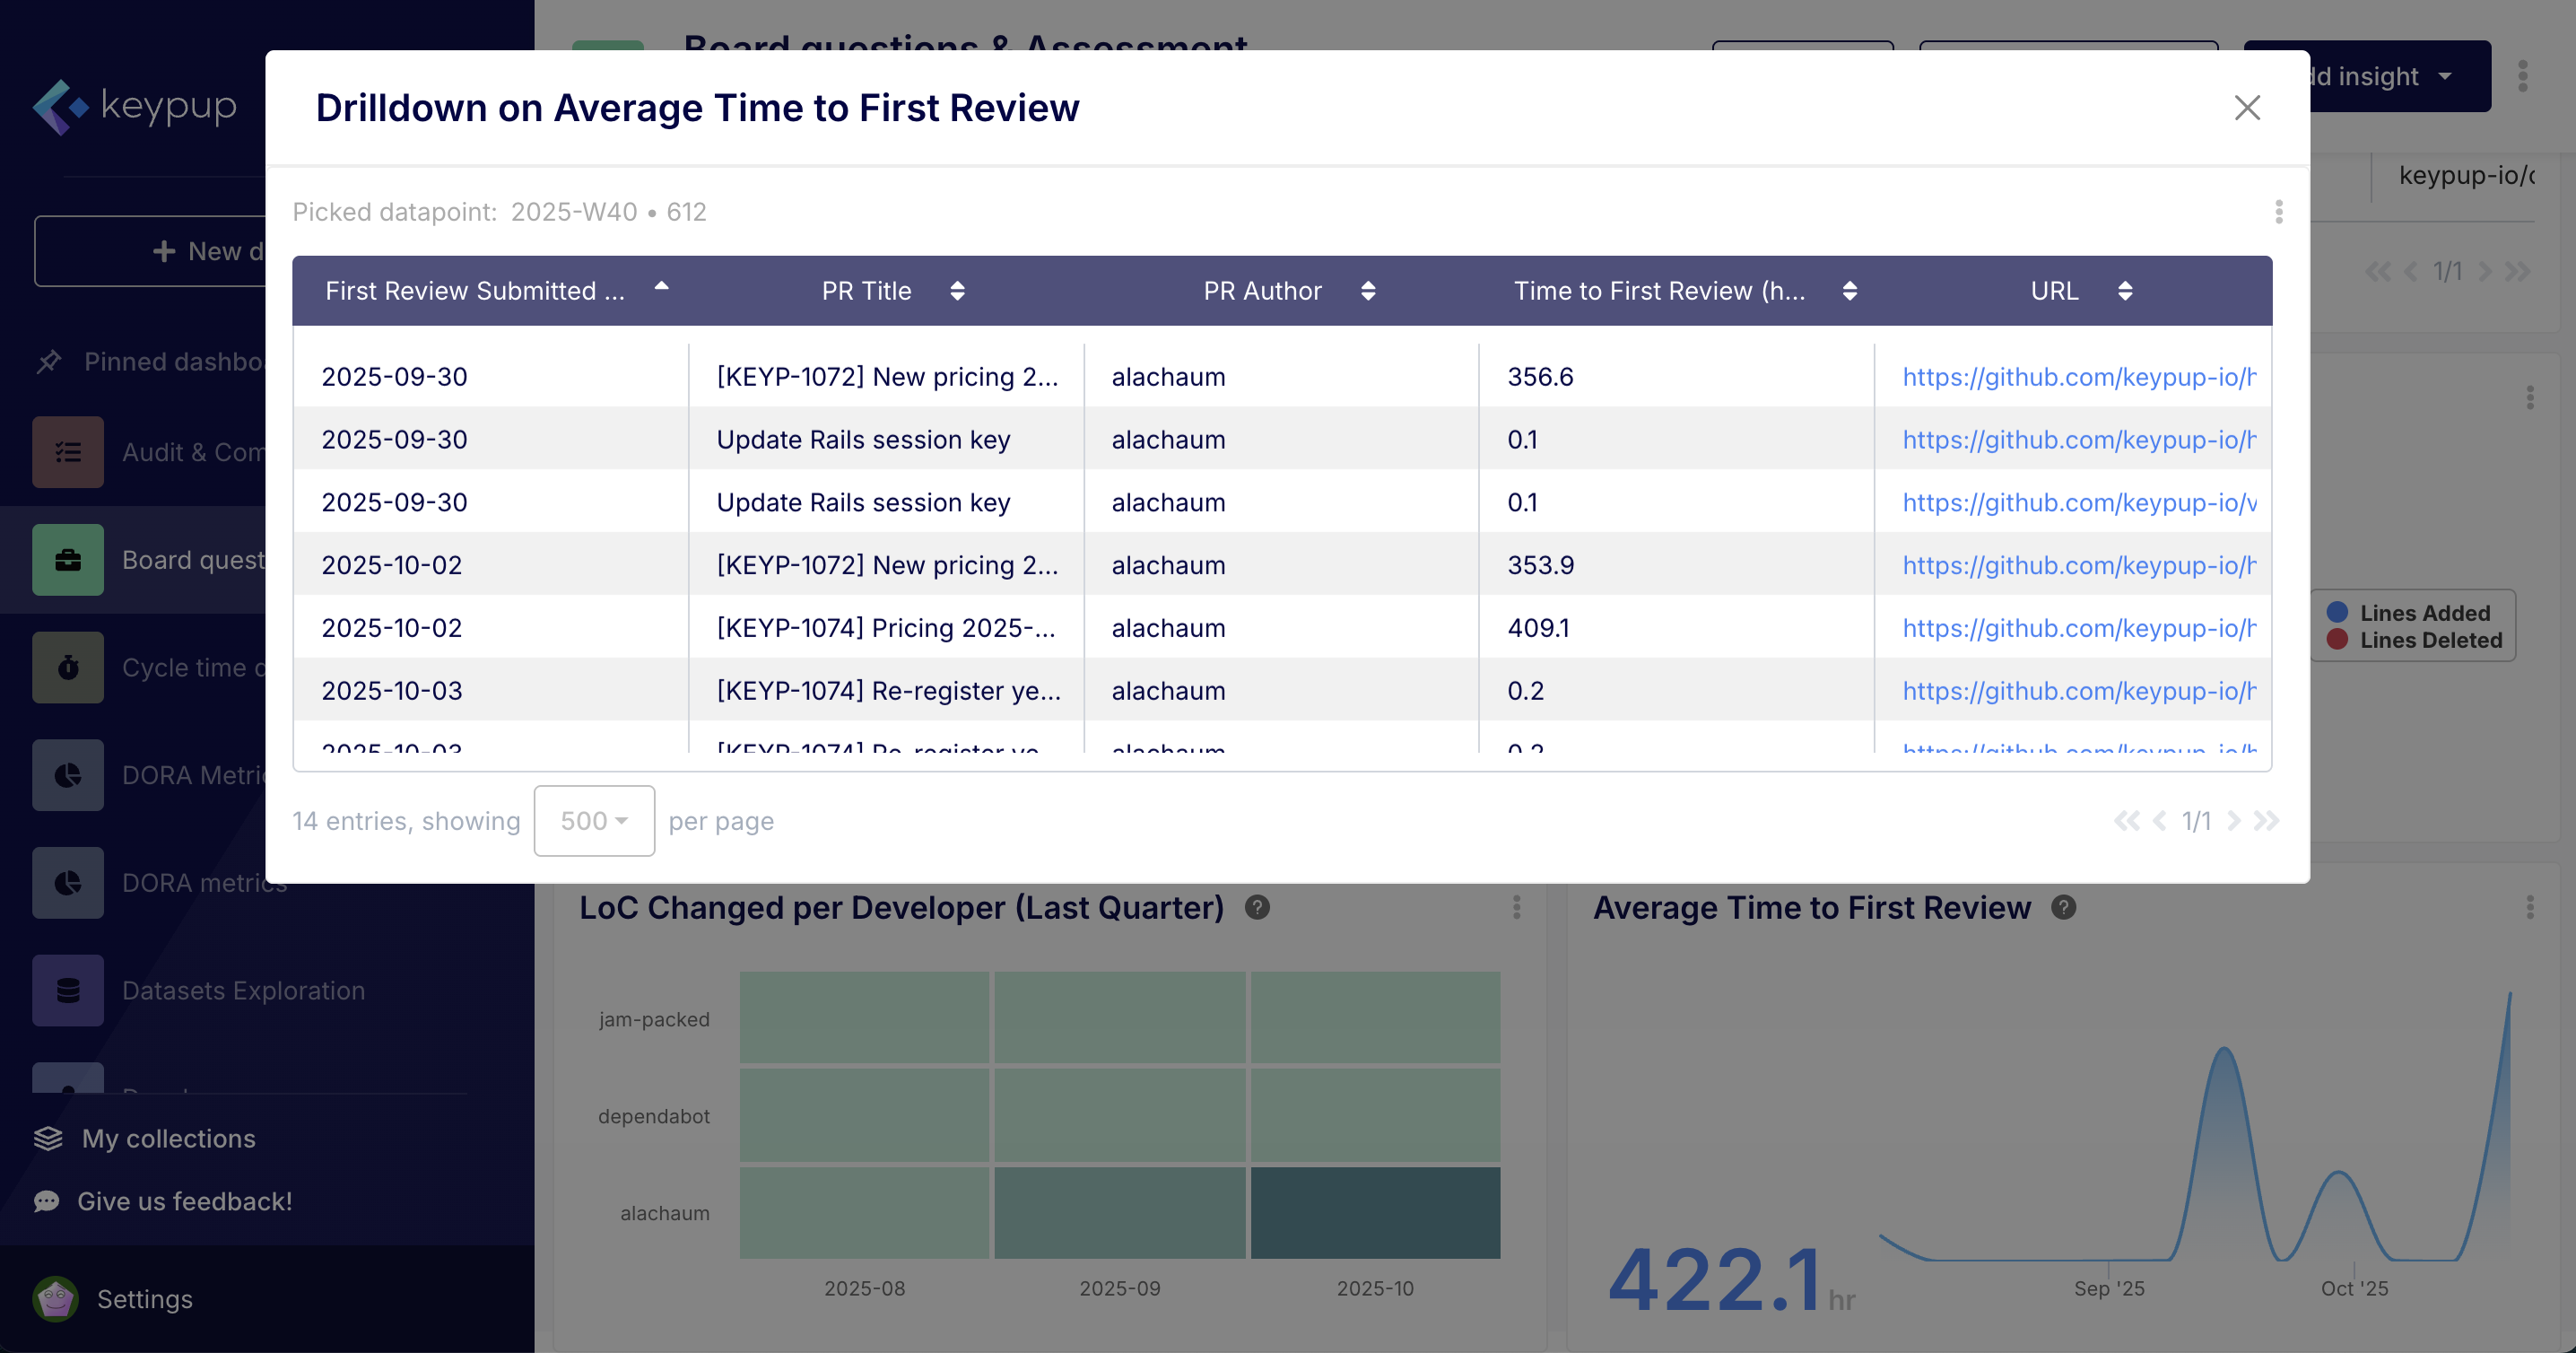Select the Datasets Exploration database icon

[x=67, y=990]
